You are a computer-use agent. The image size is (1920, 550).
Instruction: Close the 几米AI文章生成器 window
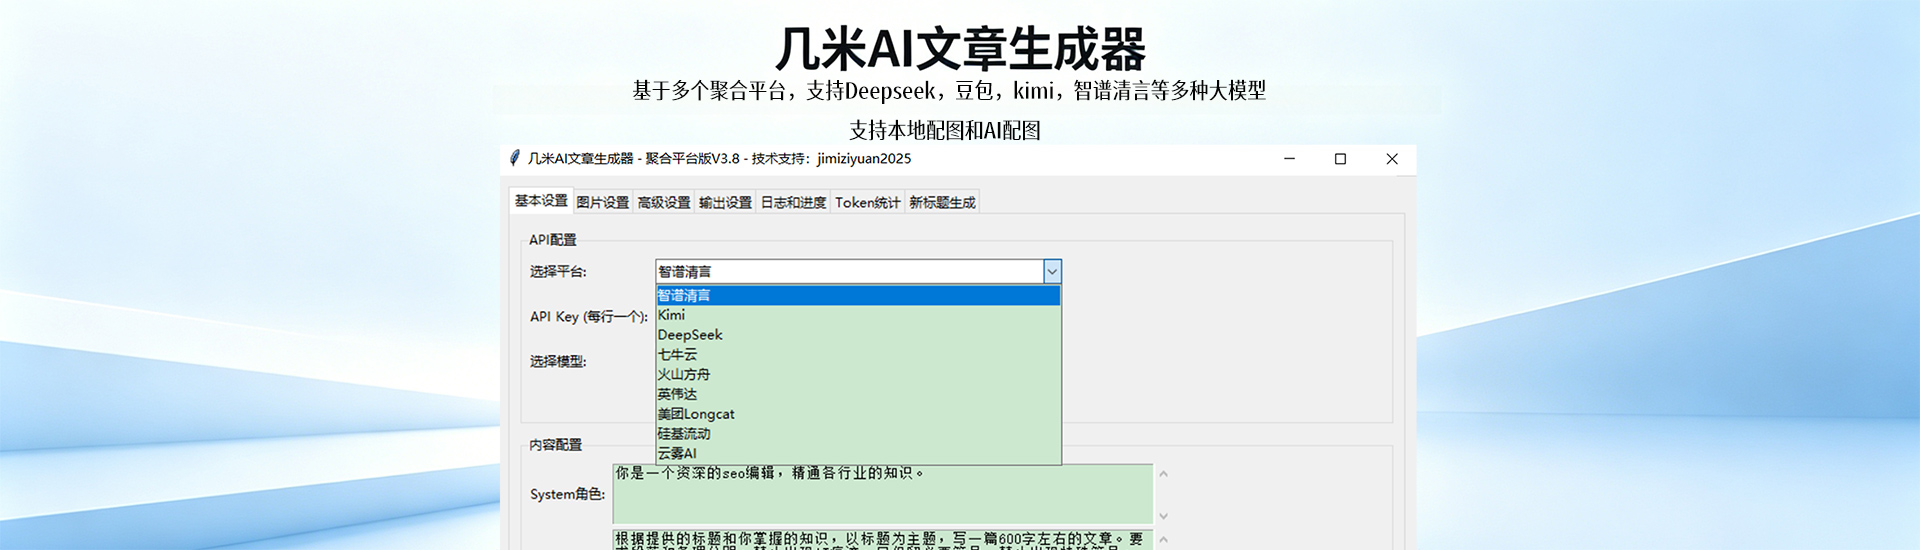(1391, 159)
